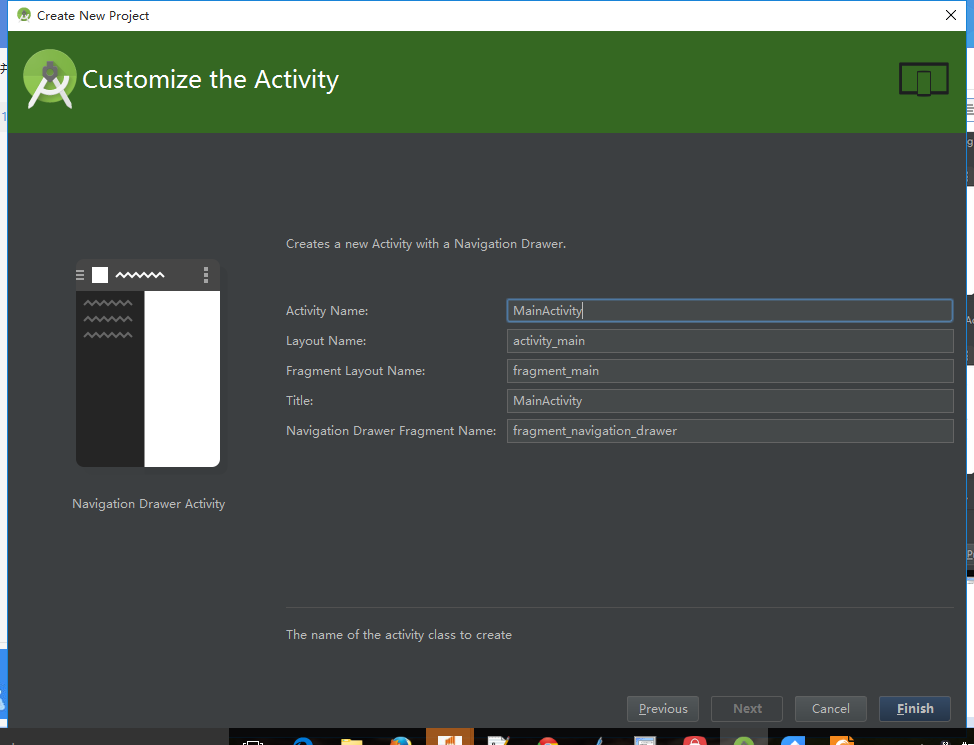The image size is (974, 745).
Task: Finish creating the project
Action: pyautogui.click(x=914, y=708)
